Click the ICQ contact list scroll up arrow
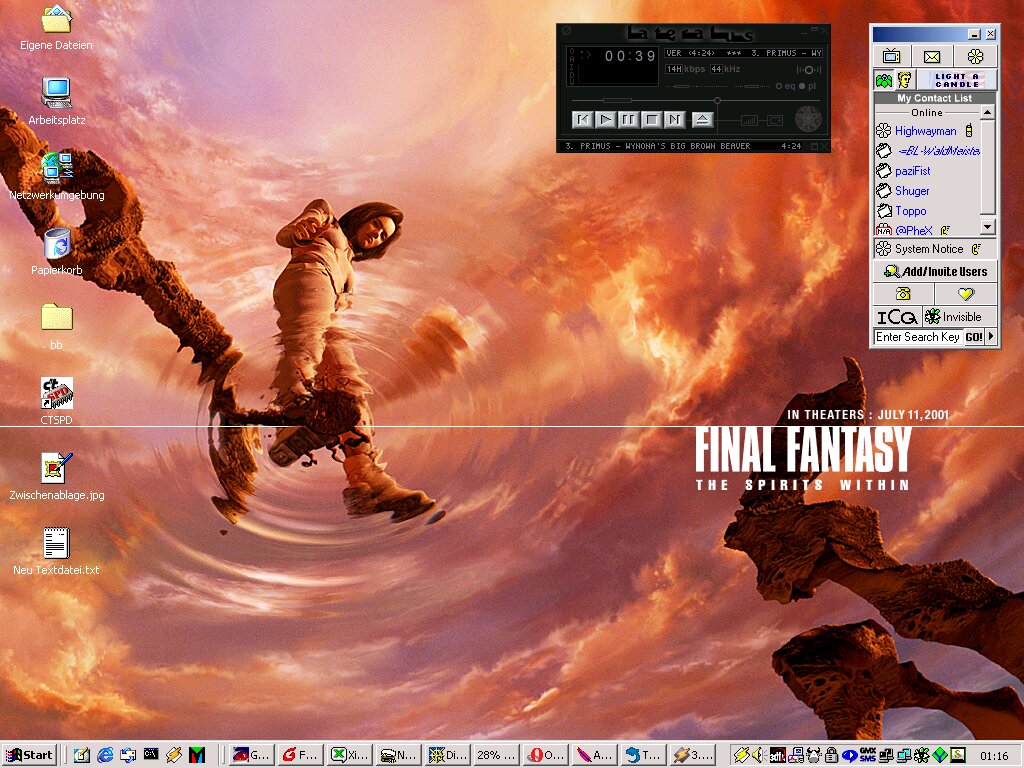 987,113
